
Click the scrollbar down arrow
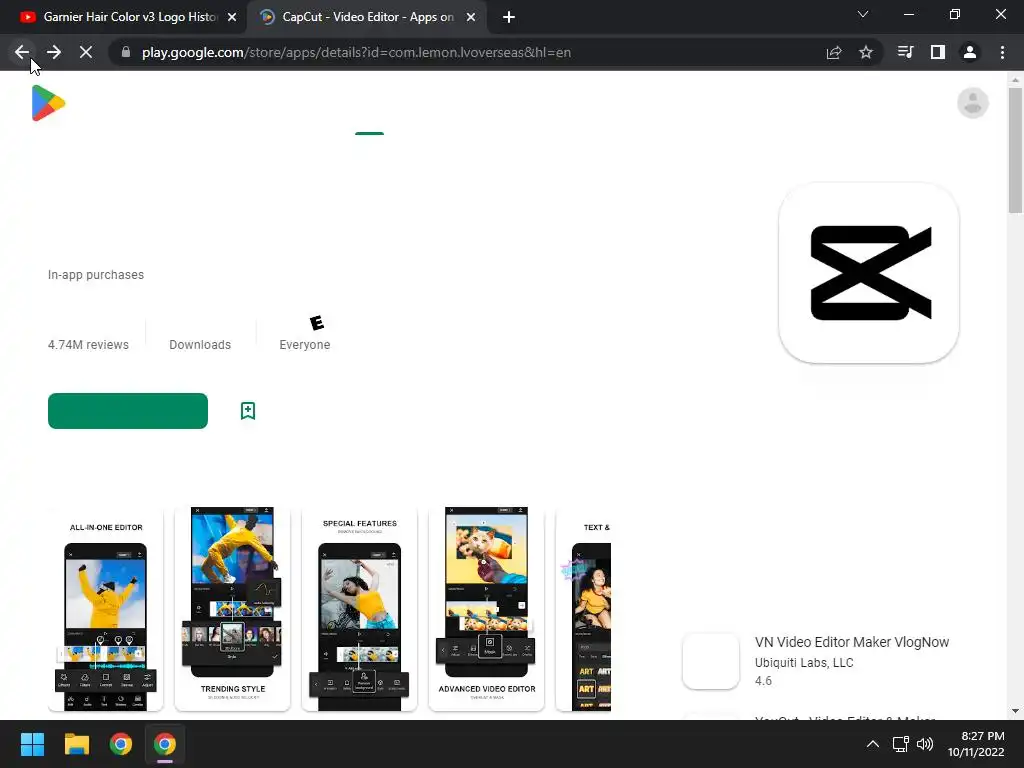click(1015, 711)
